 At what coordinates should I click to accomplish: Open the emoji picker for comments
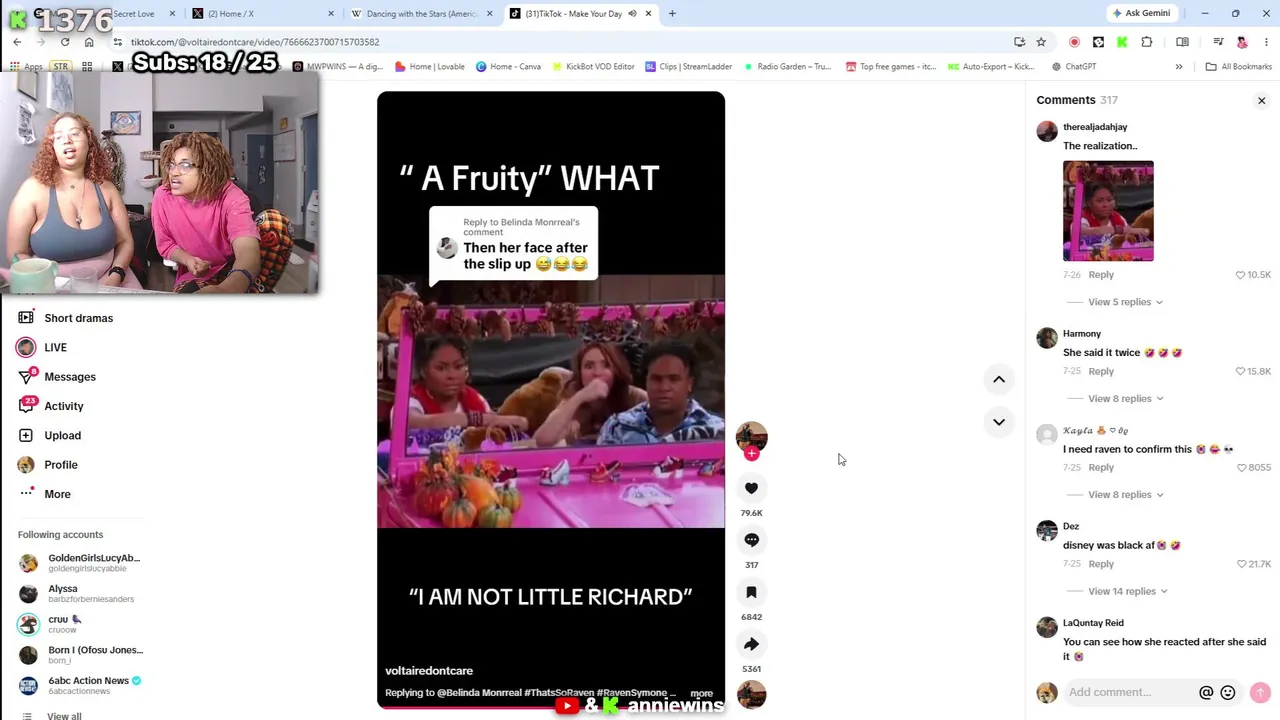(1228, 692)
